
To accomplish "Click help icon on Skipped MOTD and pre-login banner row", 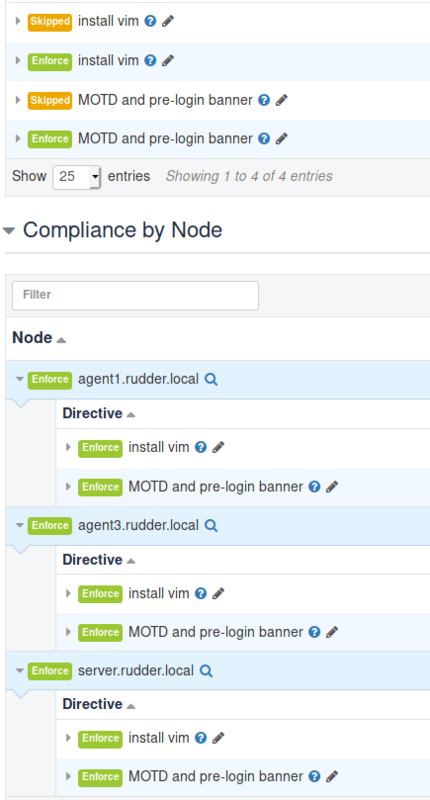I will click(264, 100).
